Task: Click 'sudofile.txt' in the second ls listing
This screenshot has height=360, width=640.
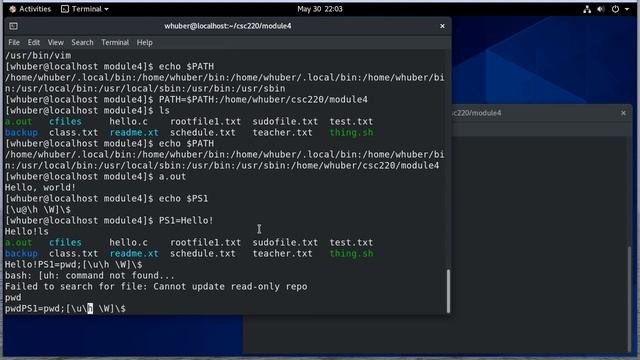Action: point(285,242)
